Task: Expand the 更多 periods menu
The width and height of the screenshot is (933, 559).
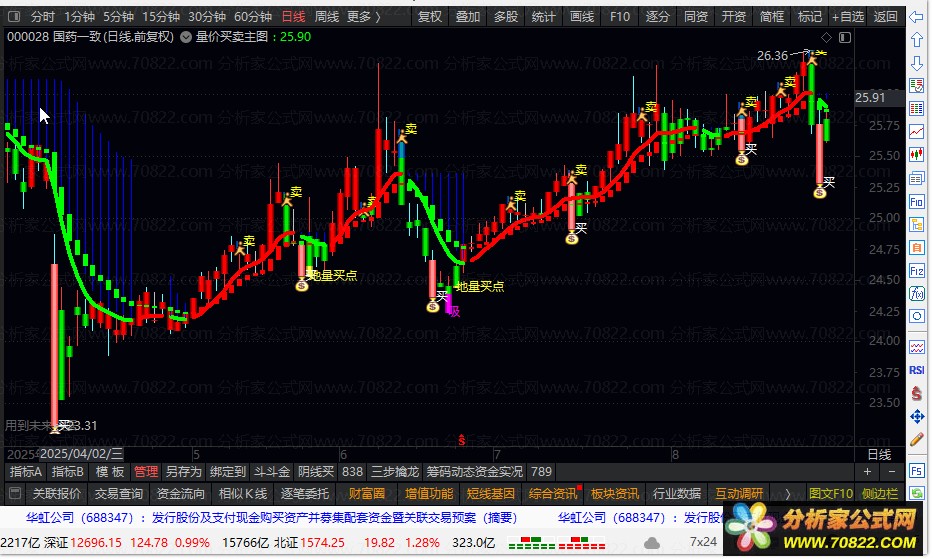Action: 364,17
